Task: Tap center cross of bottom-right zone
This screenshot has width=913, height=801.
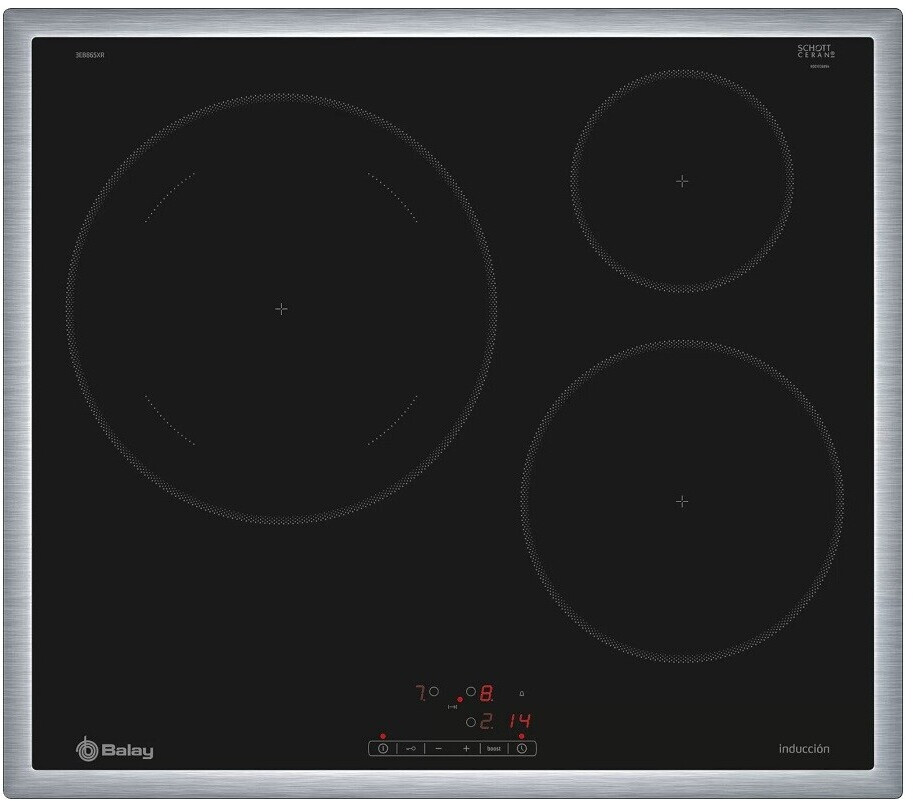Action: click(x=682, y=501)
